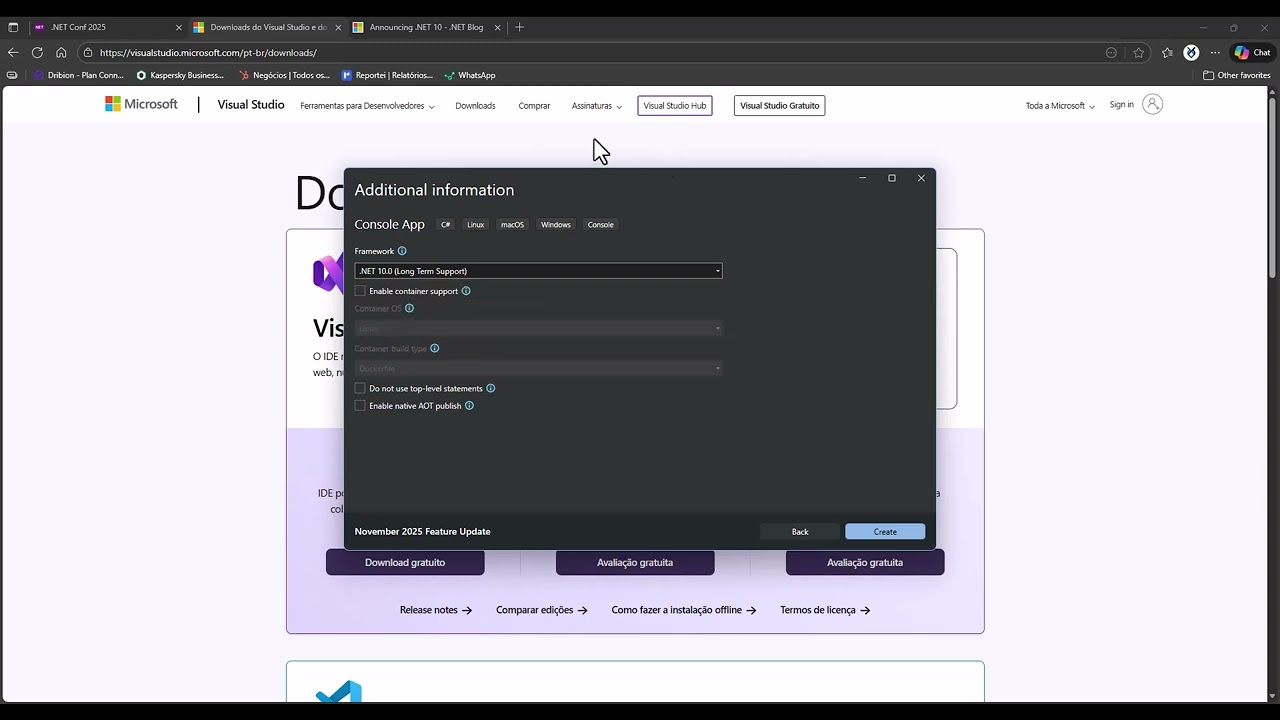Open tab actions menu icon

(13, 27)
